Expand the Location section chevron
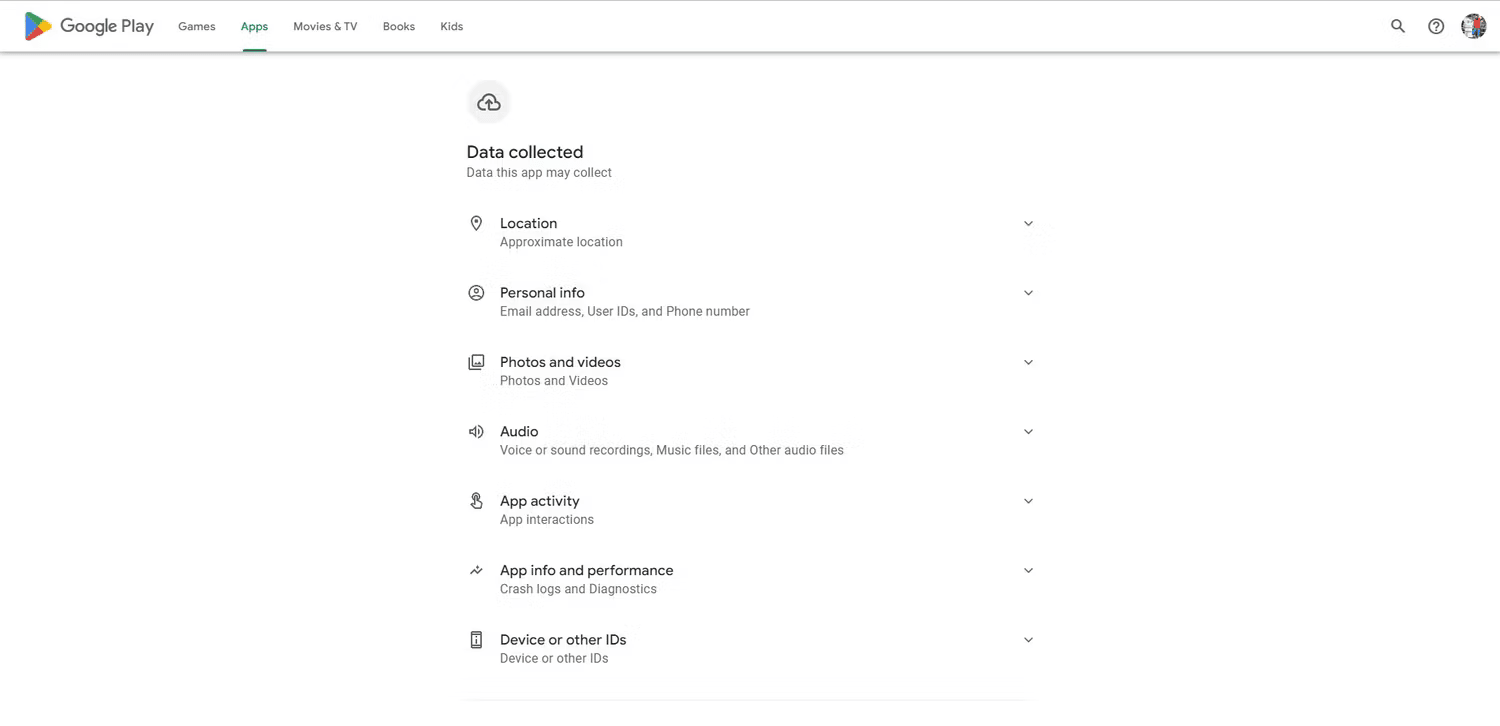Image resolution: width=1500 pixels, height=726 pixels. click(x=1028, y=223)
